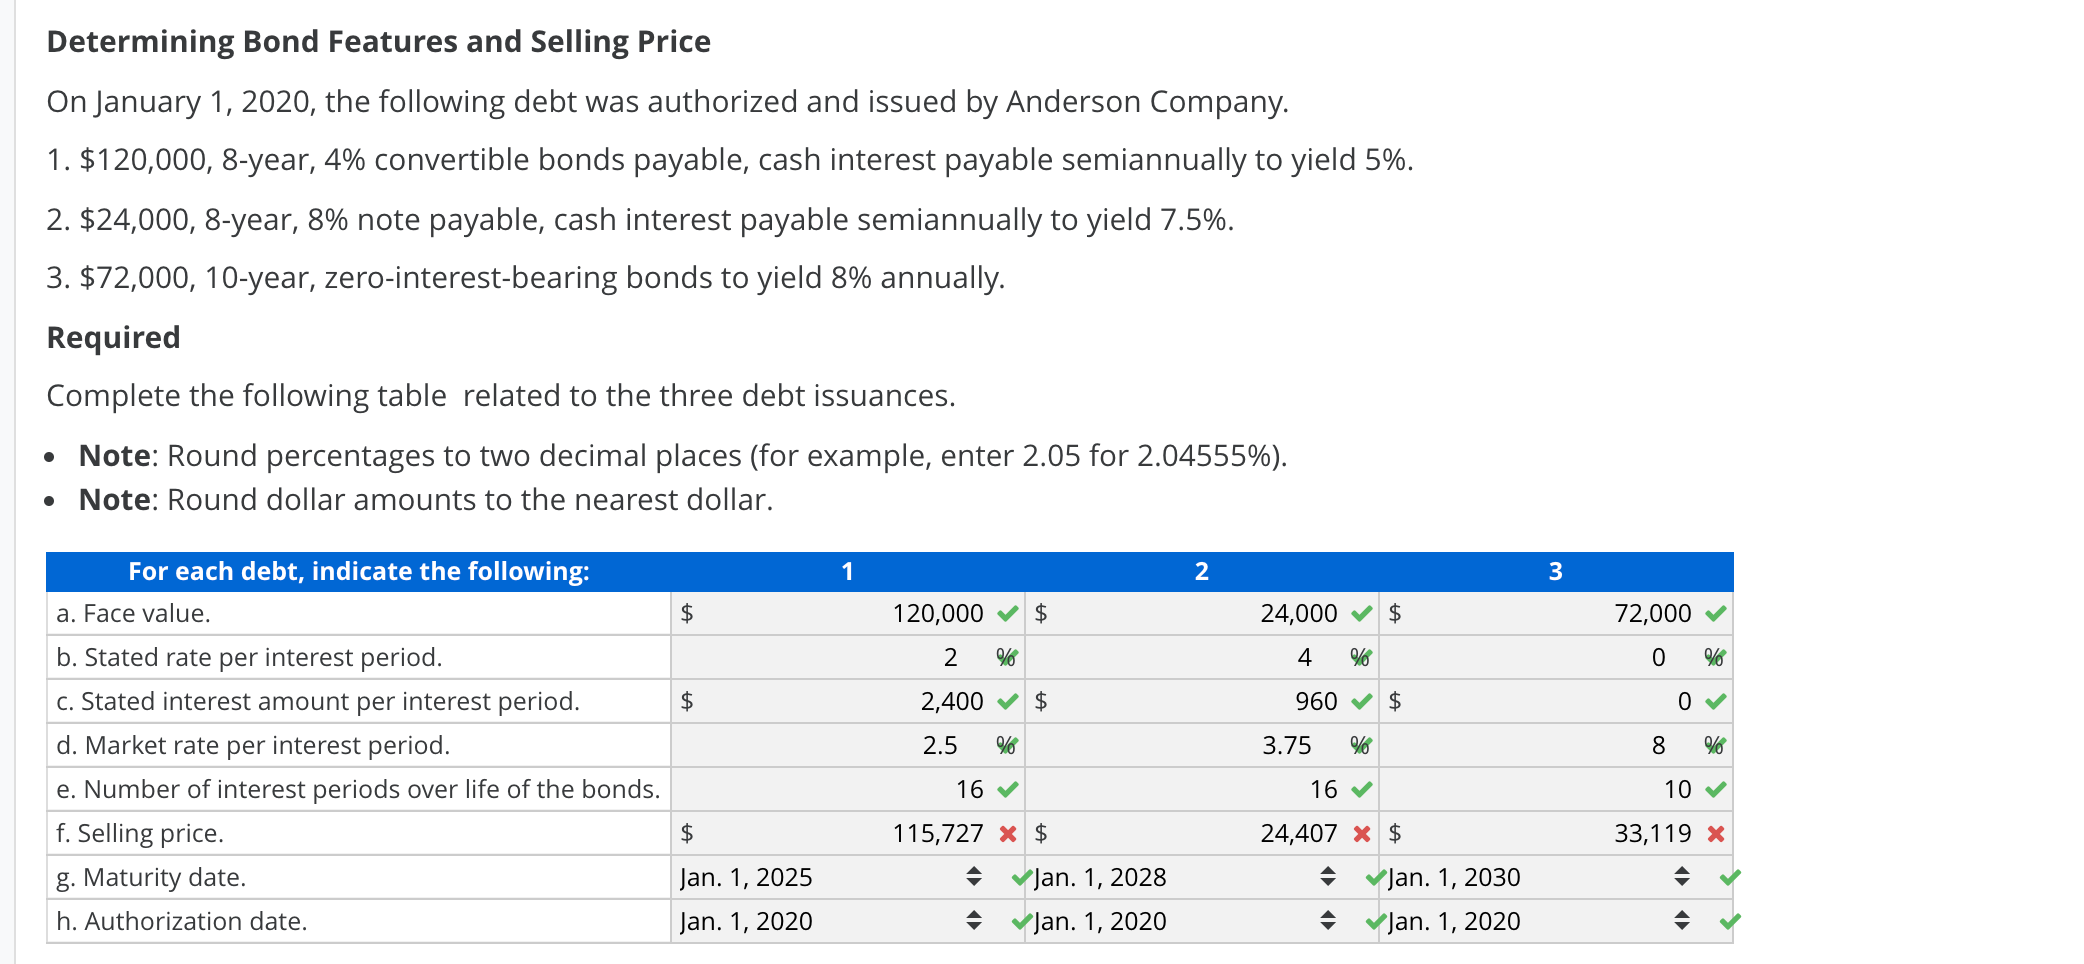The image size is (2084, 964).
Task: Click the green checkmark beside 72,000 face value
Action: pos(1716,613)
